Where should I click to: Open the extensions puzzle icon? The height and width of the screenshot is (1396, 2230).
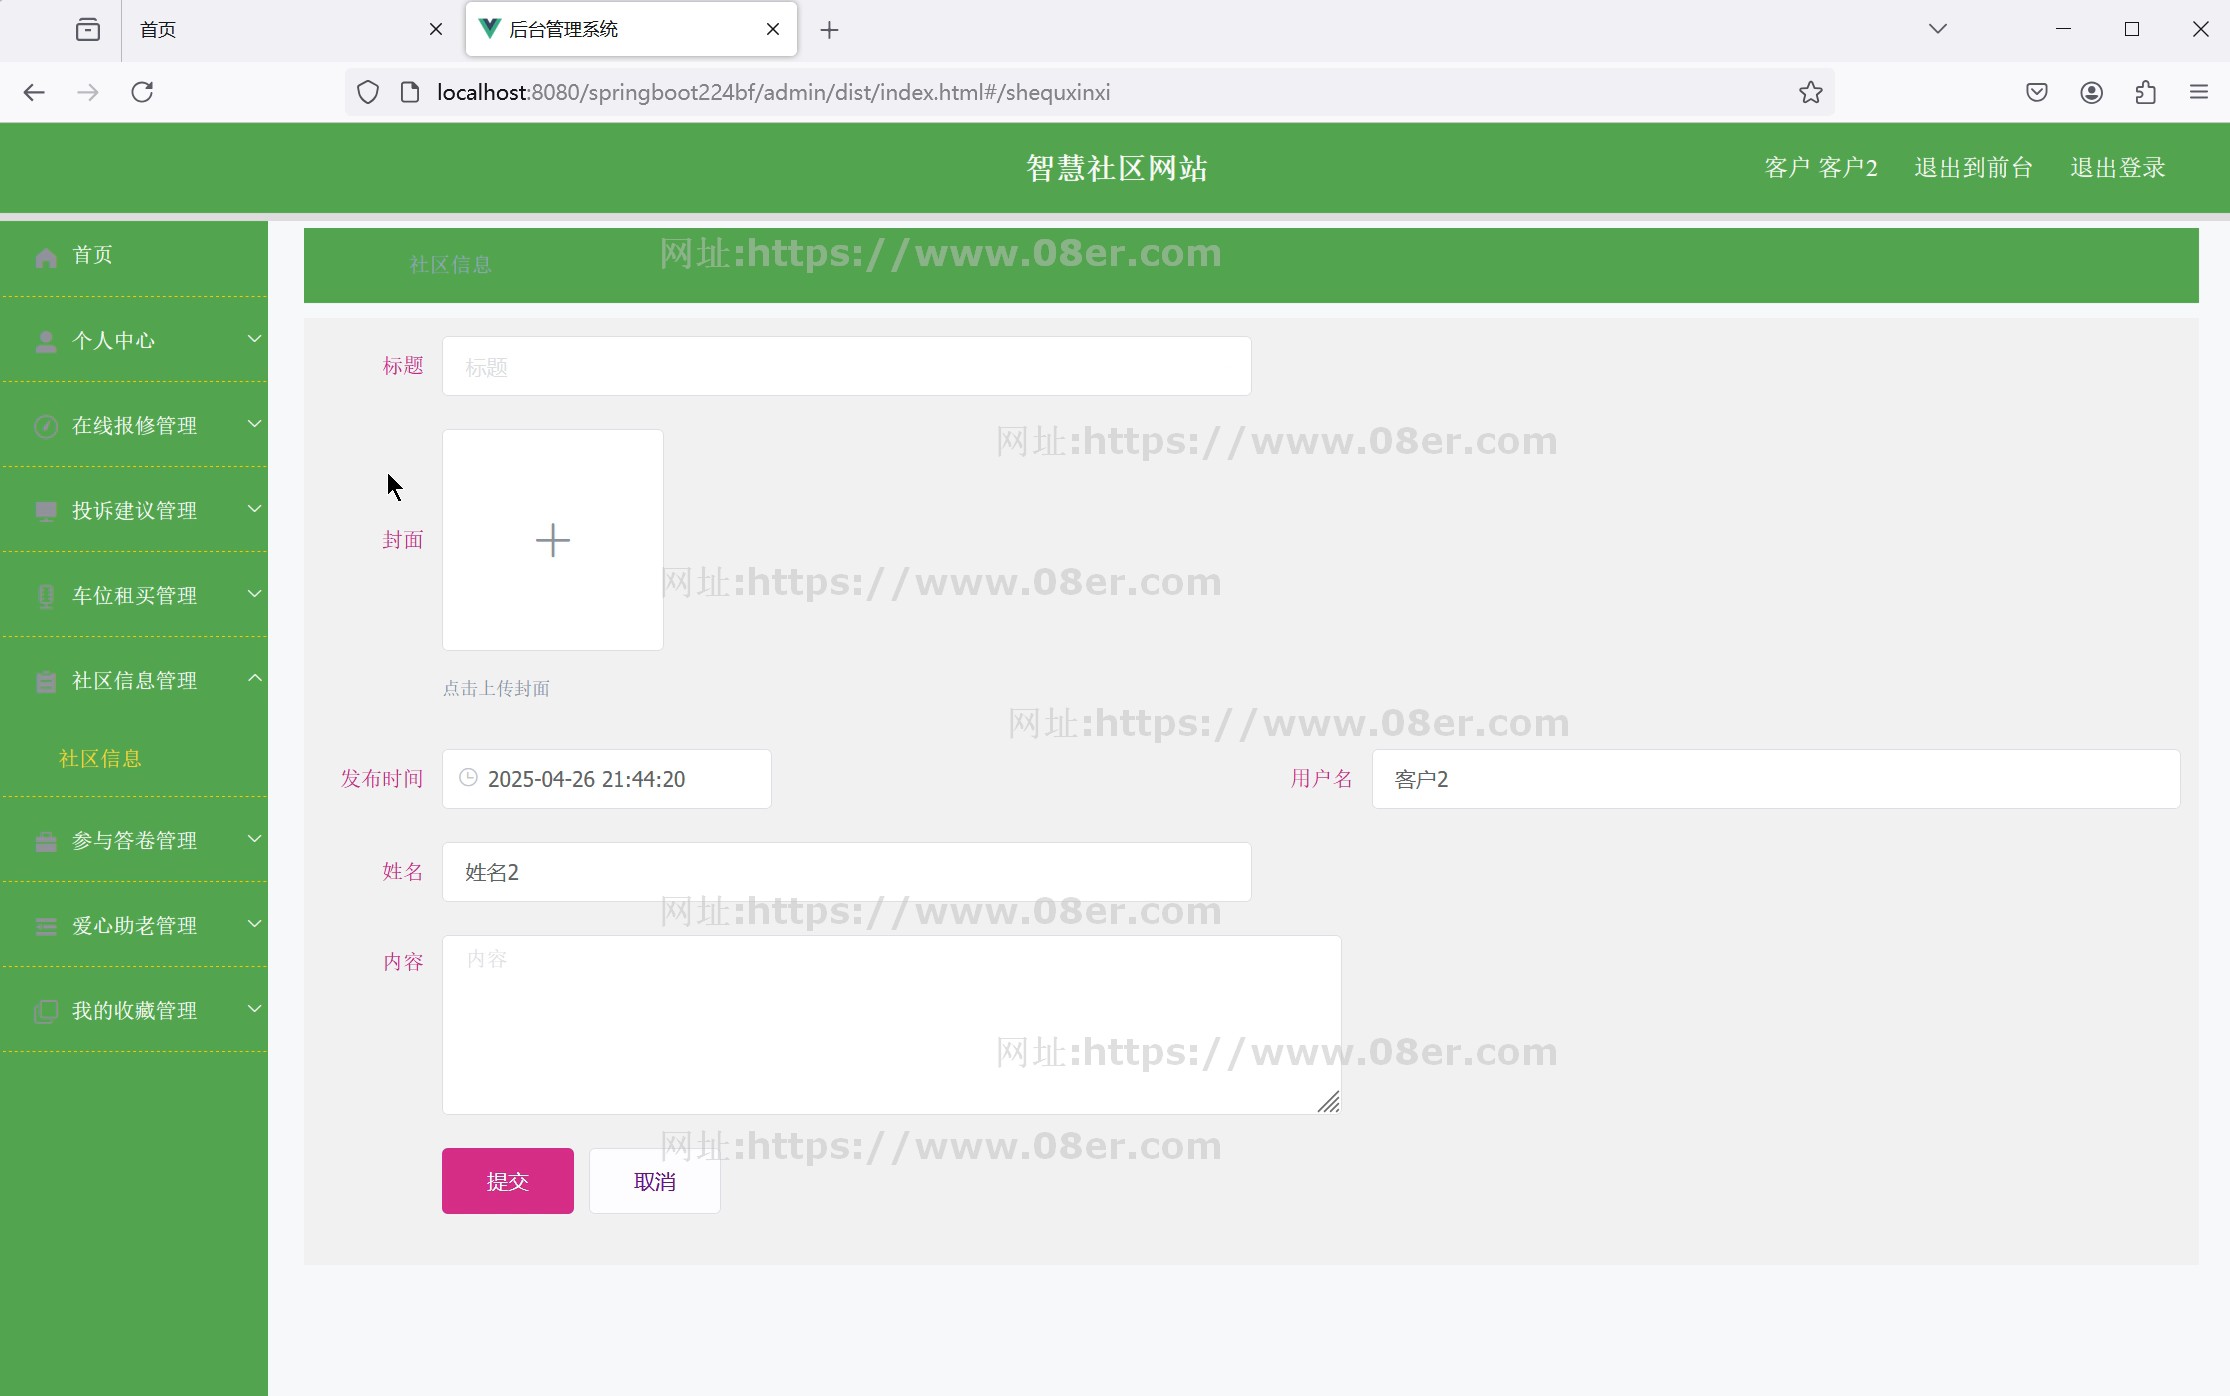(x=2145, y=92)
